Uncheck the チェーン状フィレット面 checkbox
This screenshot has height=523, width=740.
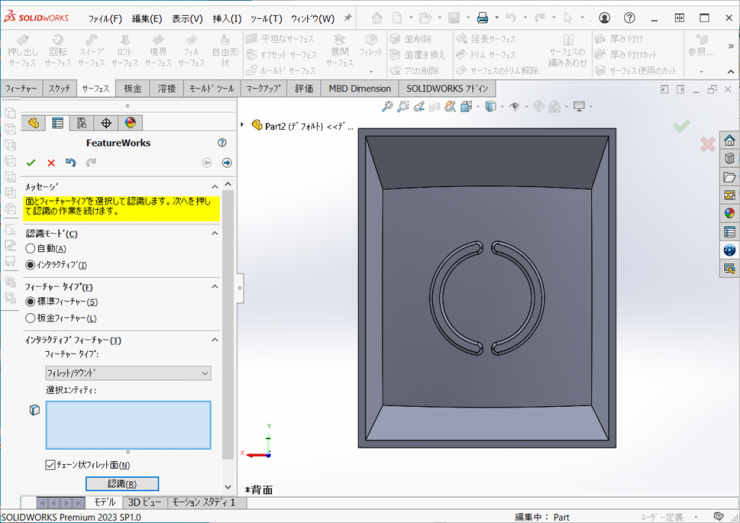(51, 465)
